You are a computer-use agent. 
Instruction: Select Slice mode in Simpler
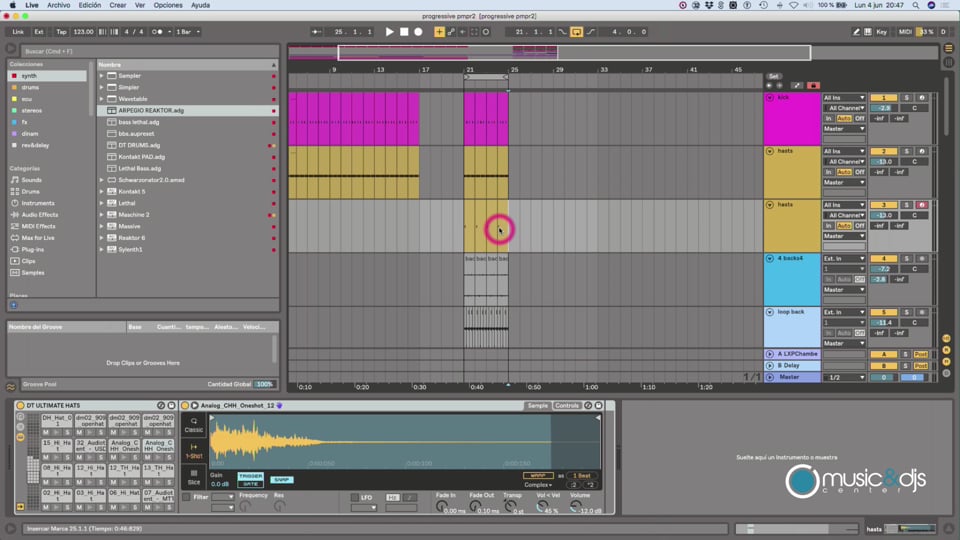(193, 478)
